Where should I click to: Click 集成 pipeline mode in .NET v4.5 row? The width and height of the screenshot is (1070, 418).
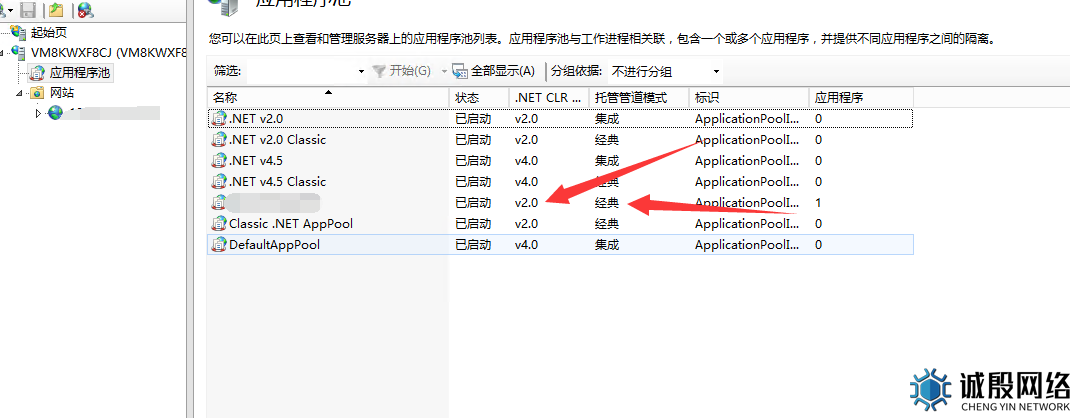(x=607, y=161)
